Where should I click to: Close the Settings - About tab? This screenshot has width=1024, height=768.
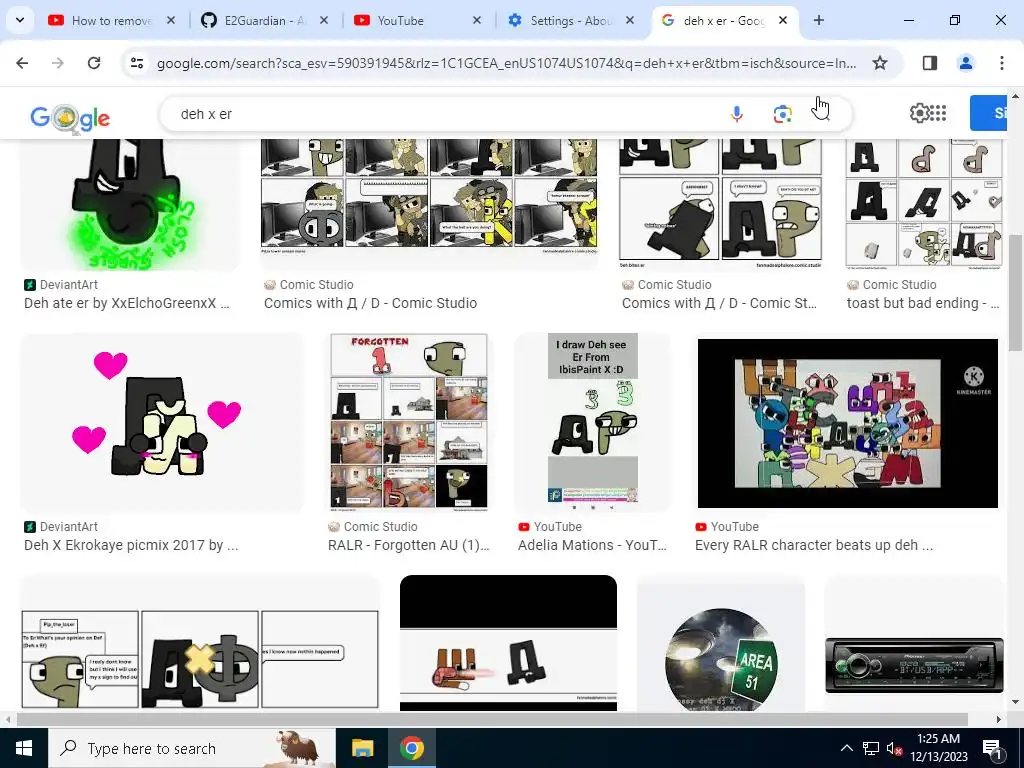[x=630, y=20]
